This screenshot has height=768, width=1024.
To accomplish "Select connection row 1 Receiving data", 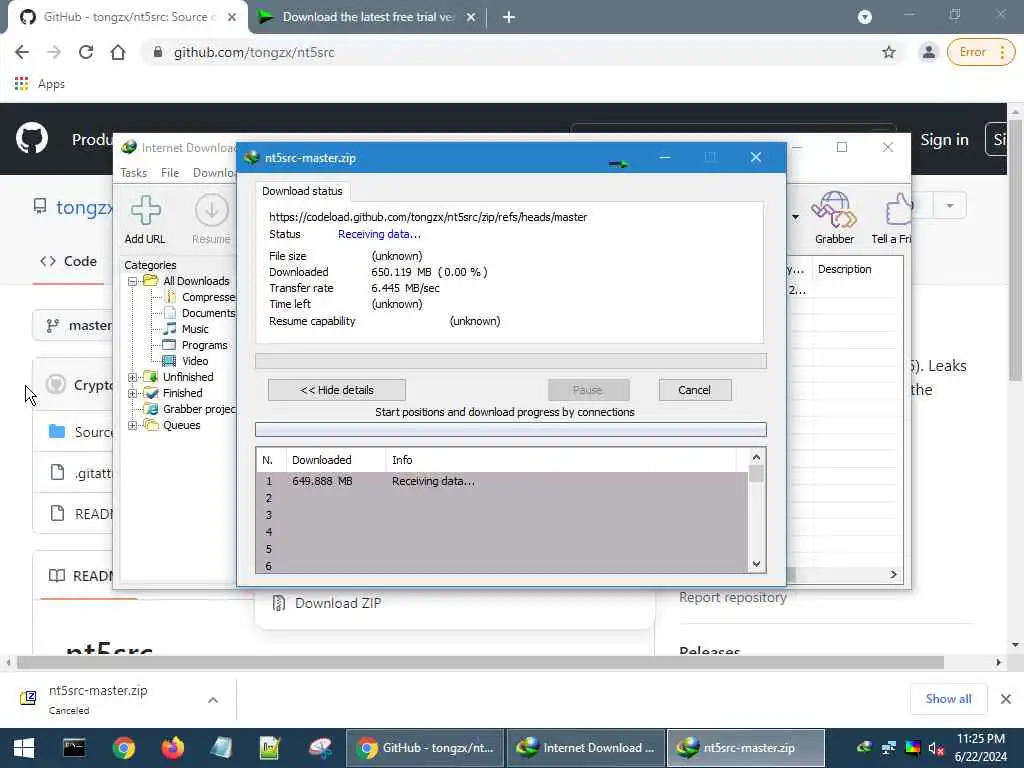I will tap(502, 481).
